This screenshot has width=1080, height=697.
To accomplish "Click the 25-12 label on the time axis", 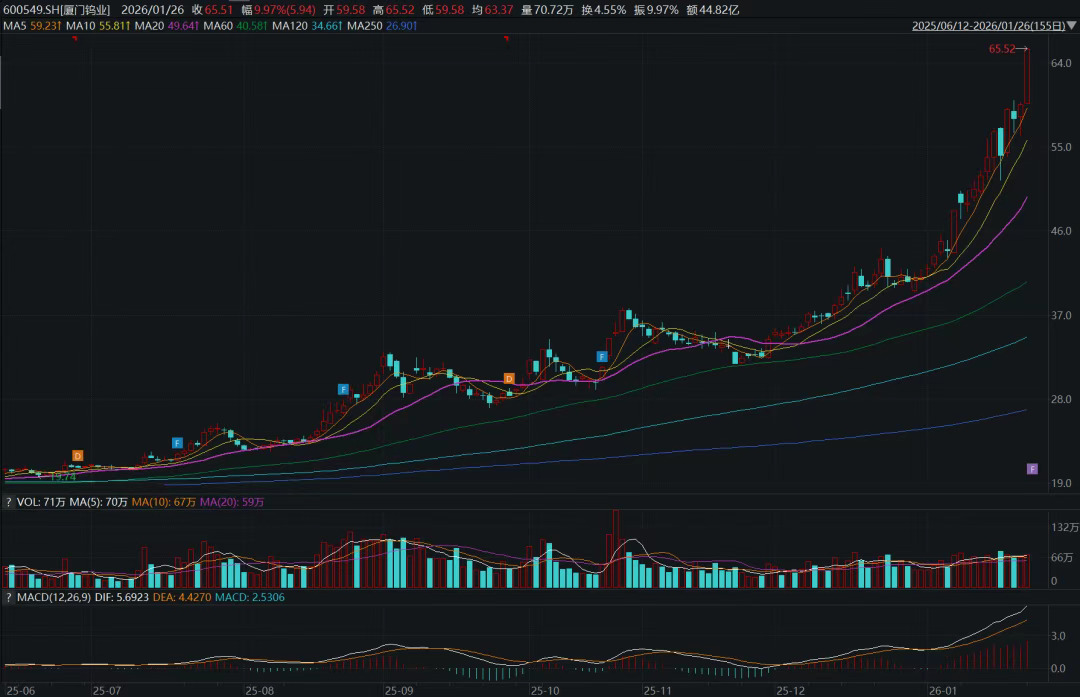I will point(790,690).
